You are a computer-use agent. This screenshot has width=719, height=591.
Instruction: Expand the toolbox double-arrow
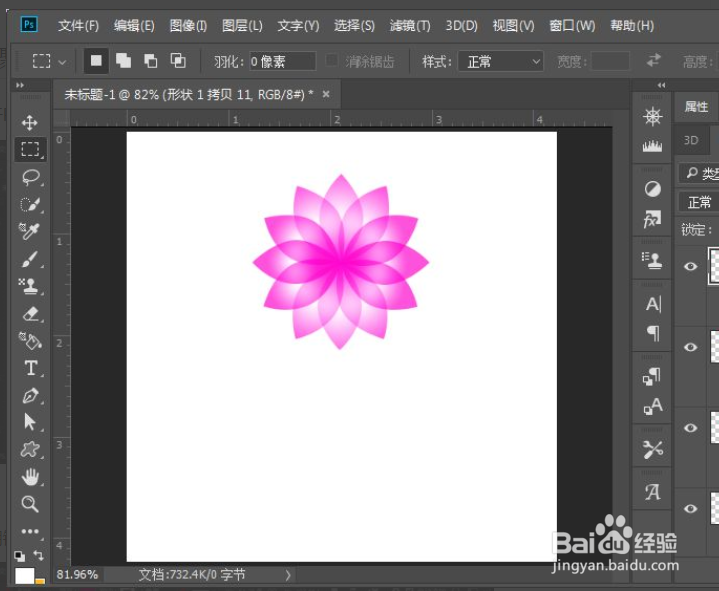[x=20, y=85]
